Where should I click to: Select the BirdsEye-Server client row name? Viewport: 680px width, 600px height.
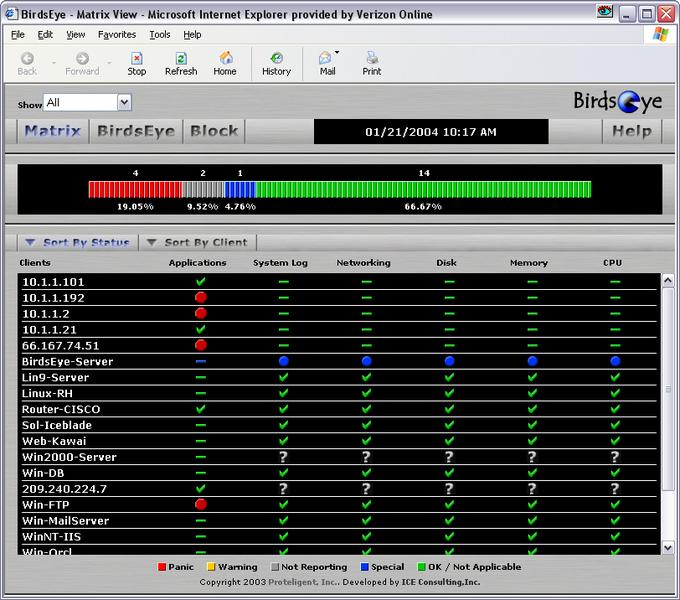[x=67, y=362]
